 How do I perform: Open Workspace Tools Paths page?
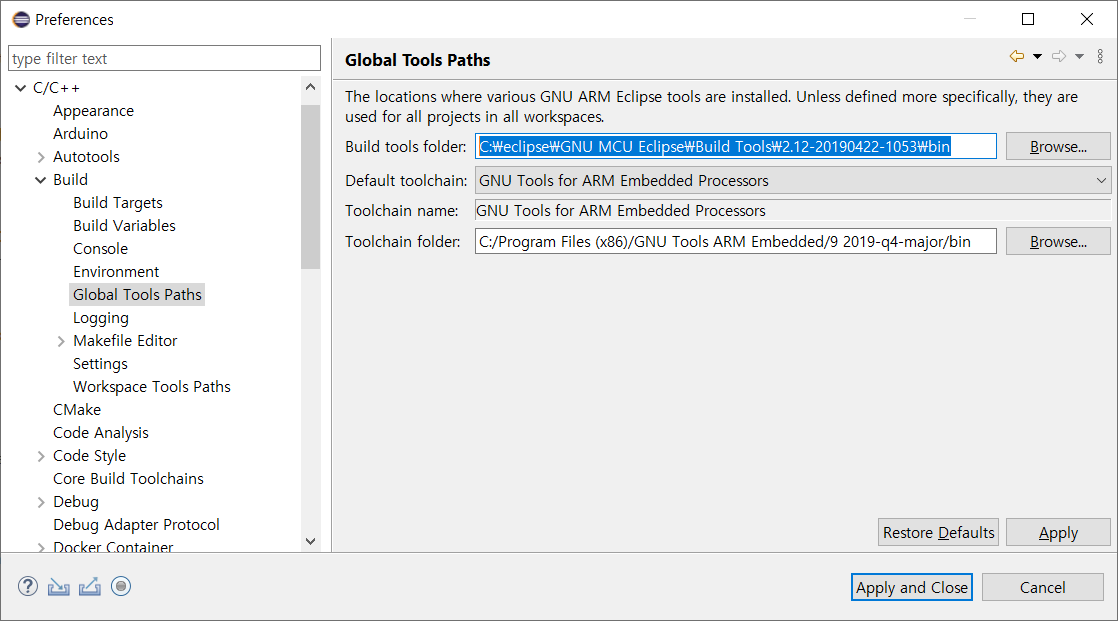(152, 386)
